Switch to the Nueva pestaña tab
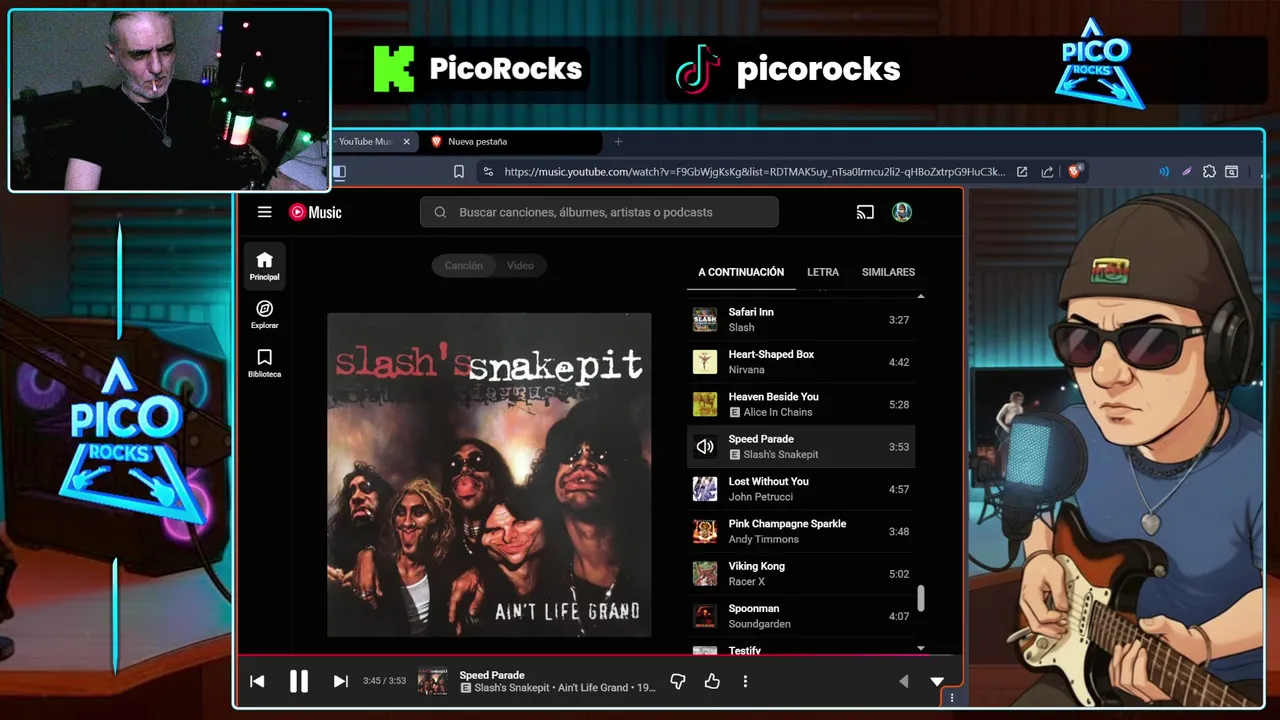1280x720 pixels. pyautogui.click(x=510, y=142)
